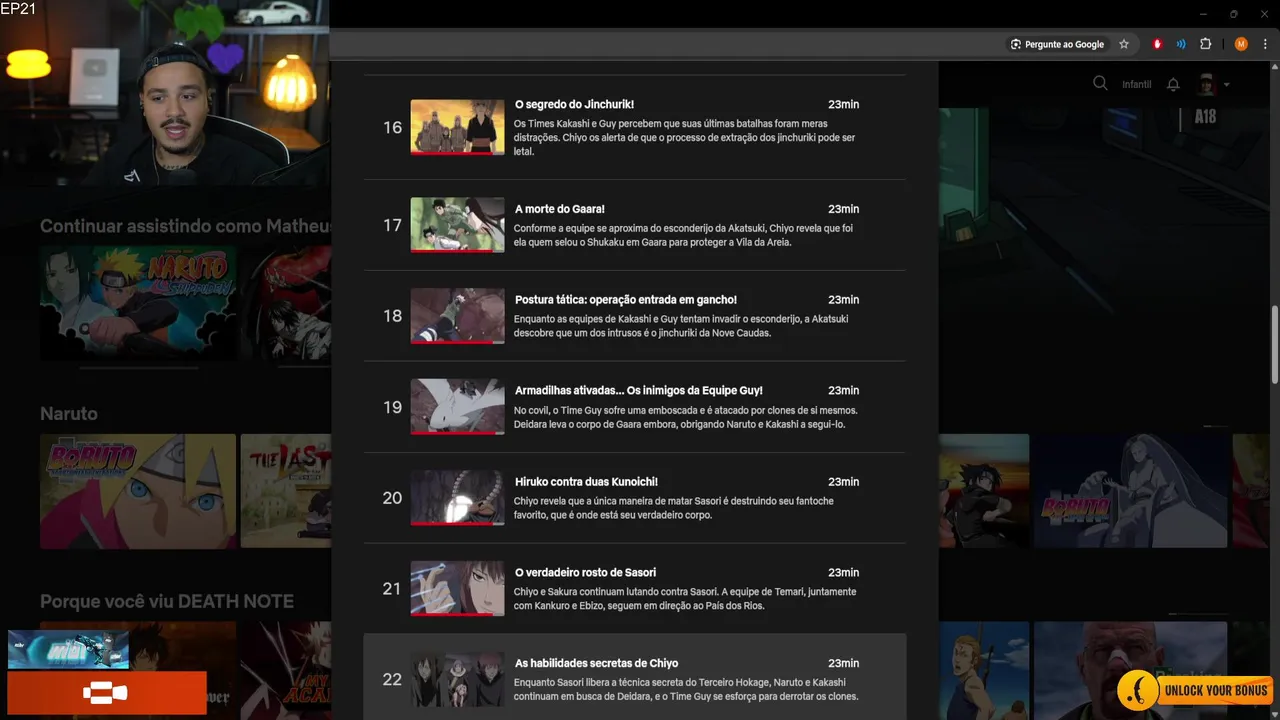Play episode 17 thumbnail
Image resolution: width=1280 pixels, height=720 pixels.
coord(457,225)
